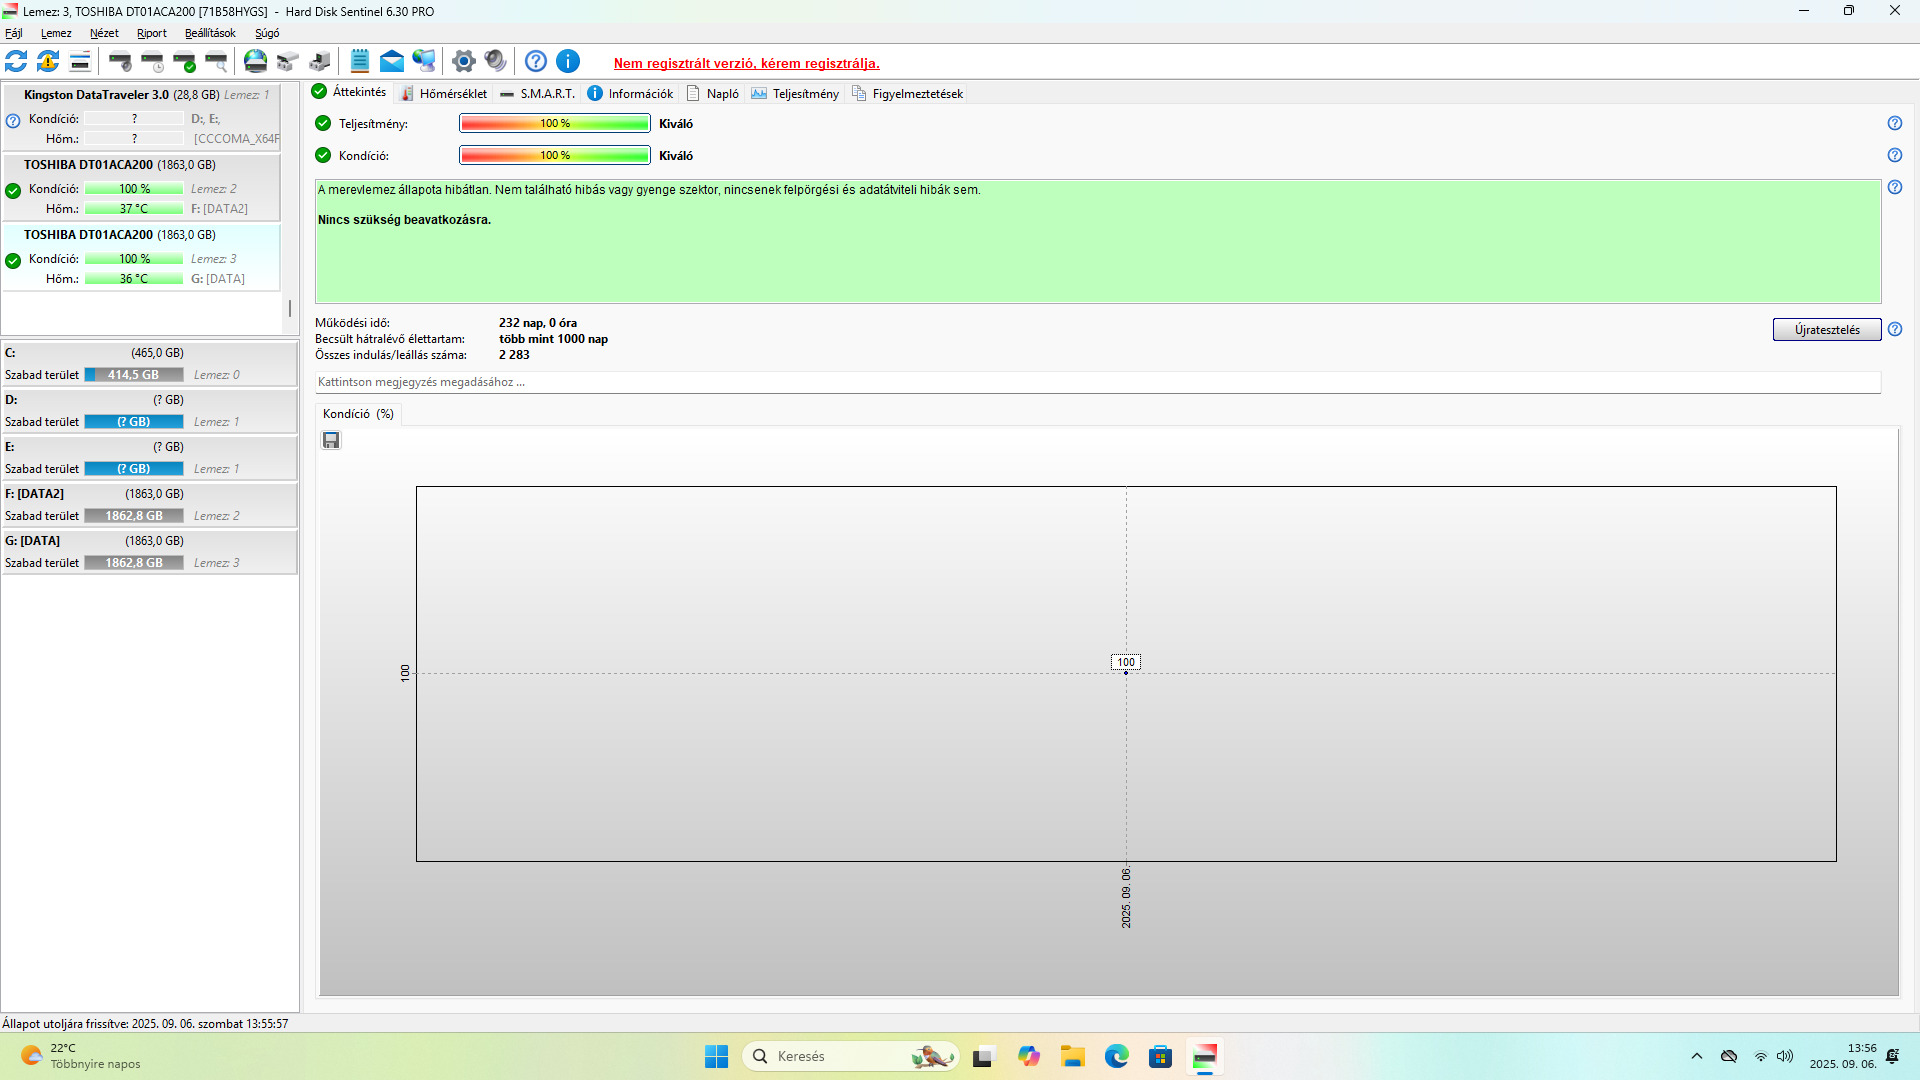The width and height of the screenshot is (1920, 1080).
Task: Click the unregistered version registration link
Action: (x=746, y=63)
